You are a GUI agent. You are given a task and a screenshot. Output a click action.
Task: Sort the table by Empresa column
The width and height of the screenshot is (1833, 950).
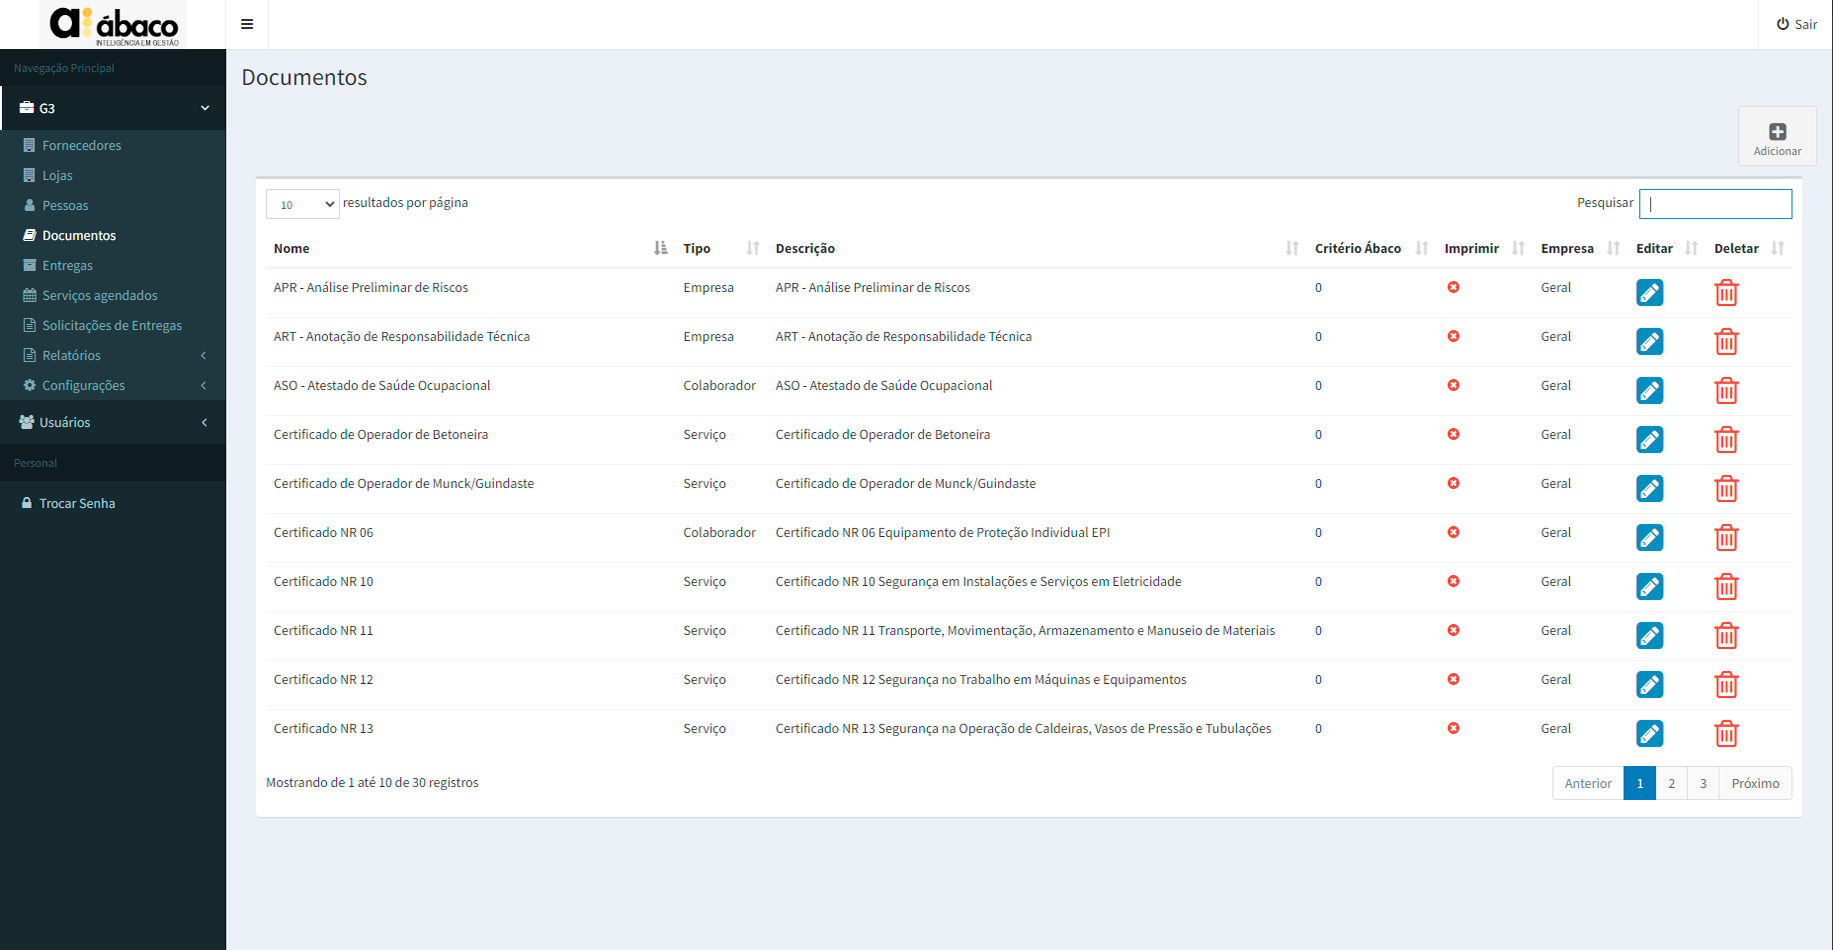[1580, 248]
